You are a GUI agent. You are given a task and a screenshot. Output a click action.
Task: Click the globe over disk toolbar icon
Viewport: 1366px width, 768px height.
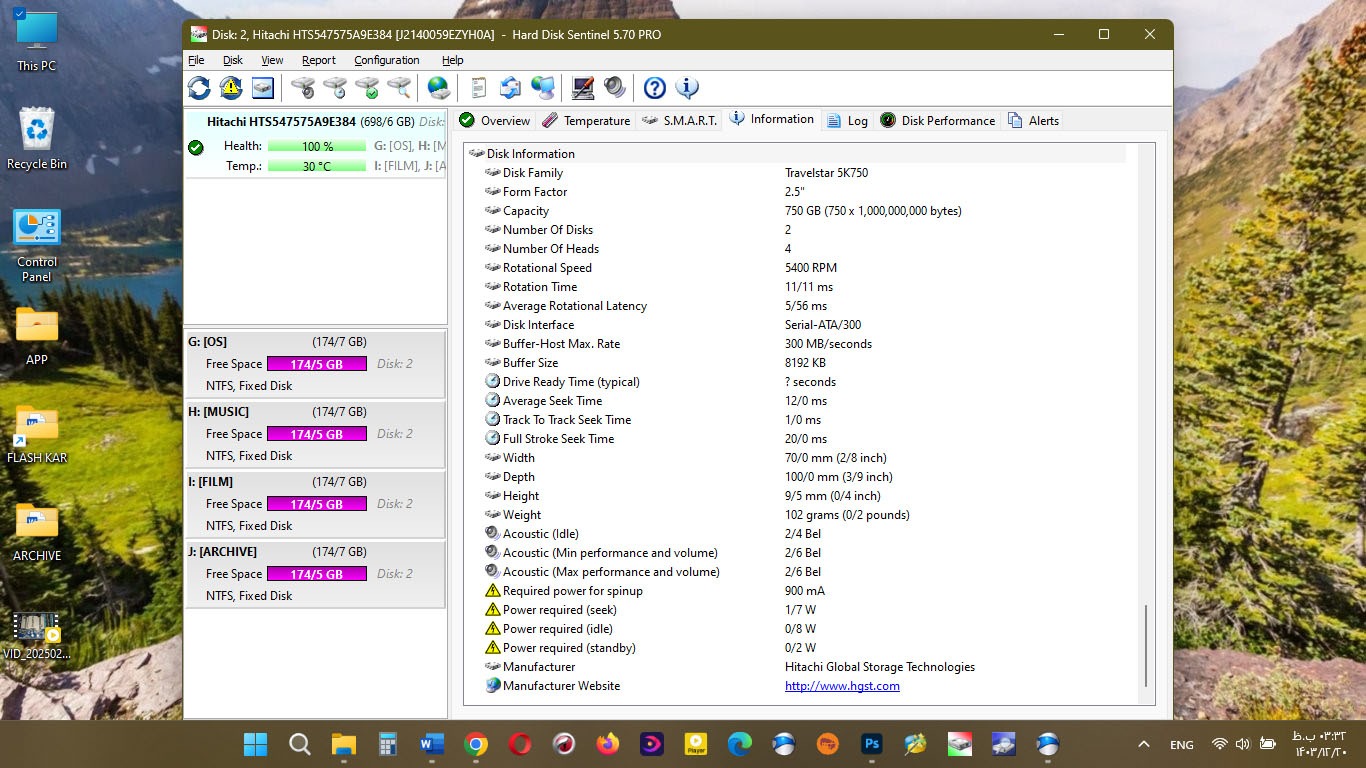[438, 88]
